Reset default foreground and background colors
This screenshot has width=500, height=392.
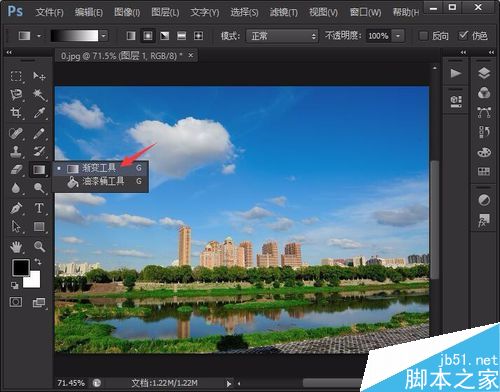tap(14, 285)
